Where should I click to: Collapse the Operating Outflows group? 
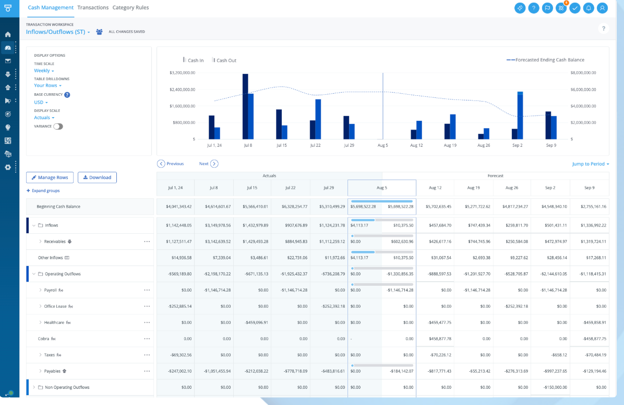(33, 274)
